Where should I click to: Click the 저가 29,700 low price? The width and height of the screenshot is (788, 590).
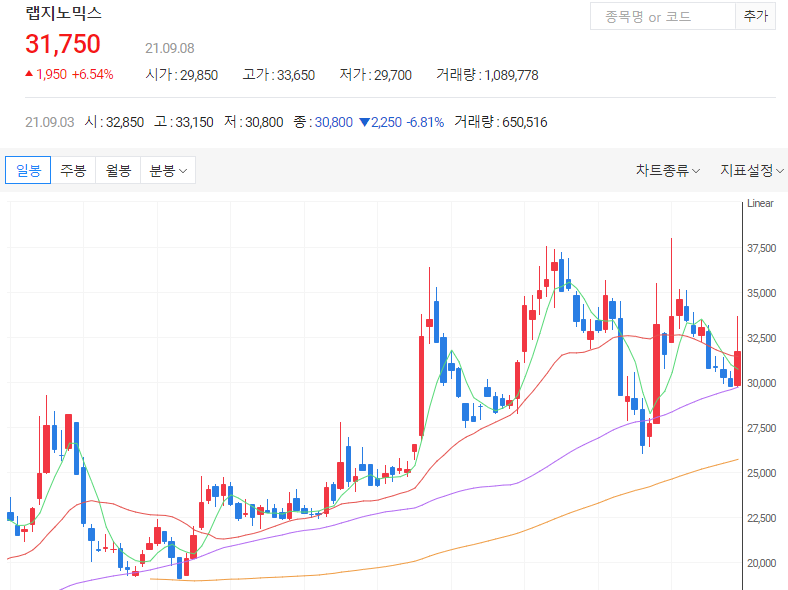pyautogui.click(x=375, y=75)
